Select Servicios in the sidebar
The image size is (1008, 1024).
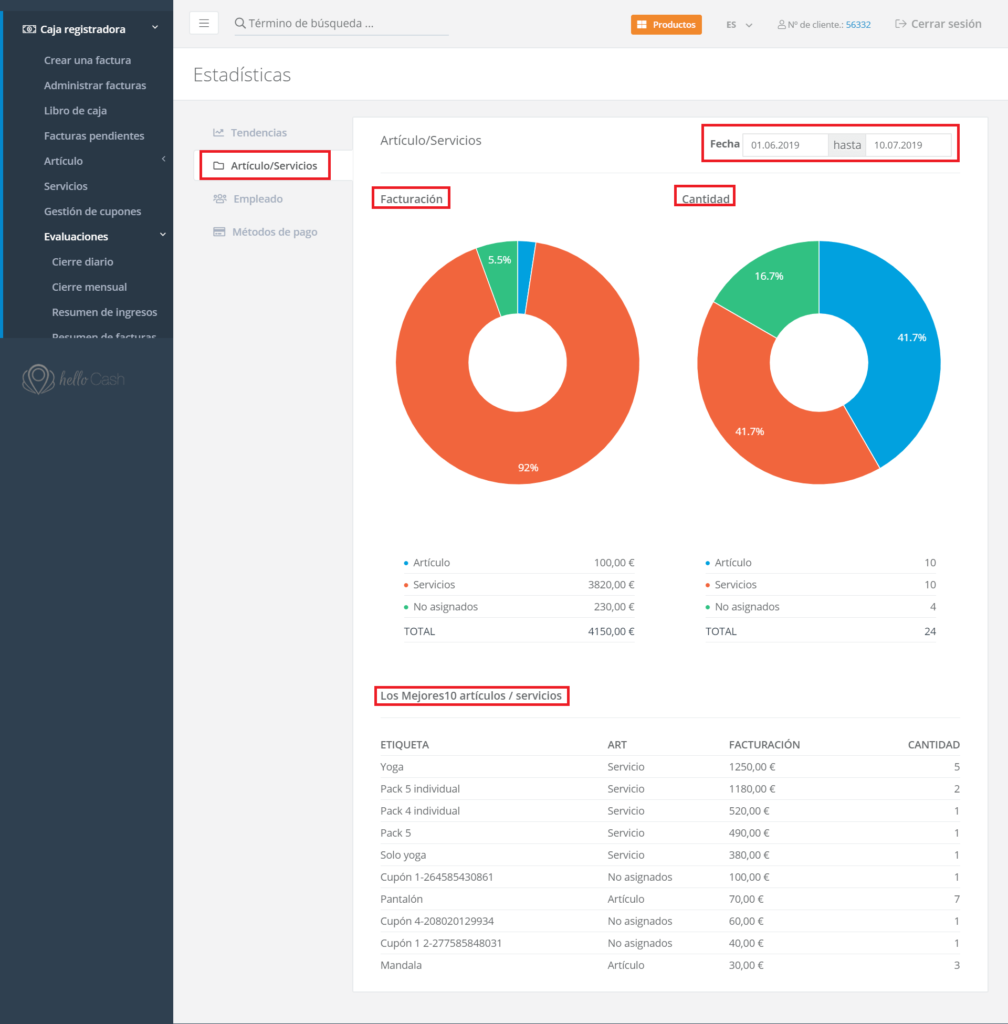pyautogui.click(x=66, y=186)
